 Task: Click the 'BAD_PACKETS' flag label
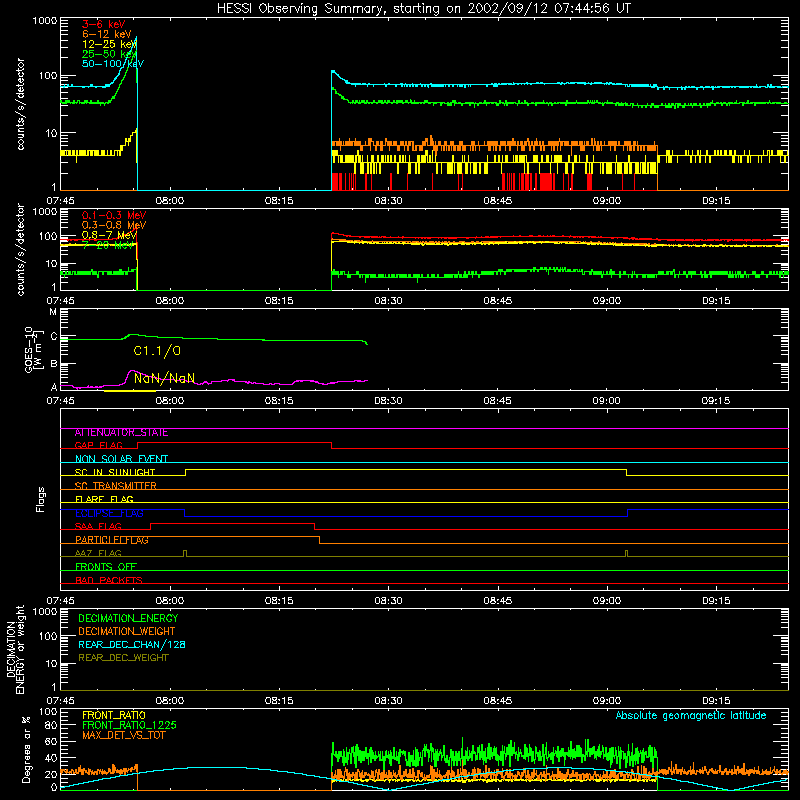(109, 580)
